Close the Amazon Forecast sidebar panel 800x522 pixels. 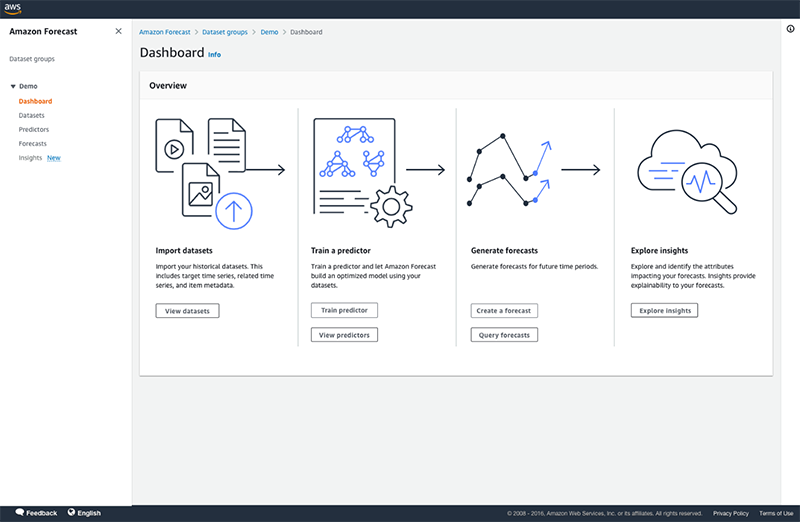tap(118, 31)
